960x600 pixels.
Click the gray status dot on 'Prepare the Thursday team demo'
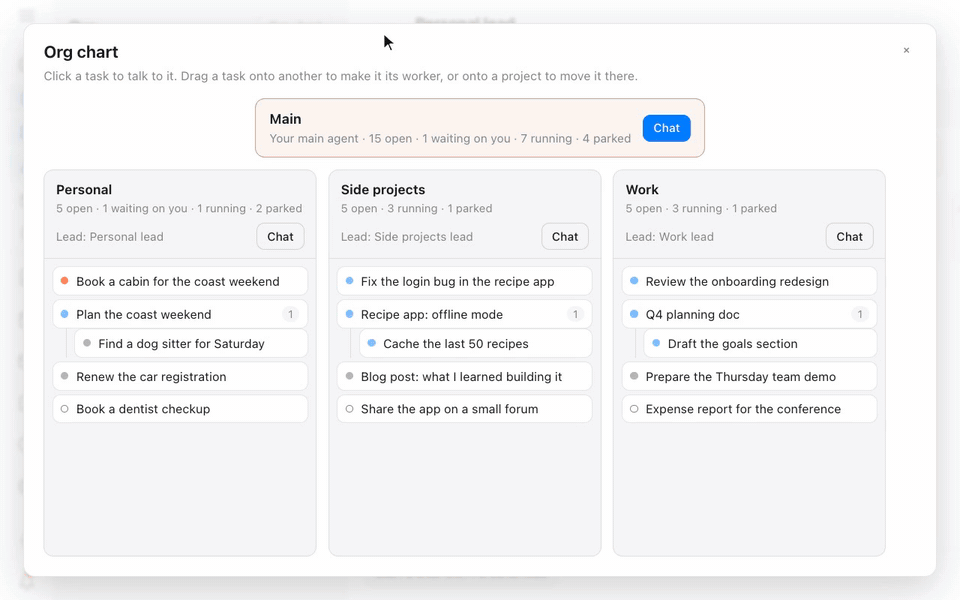tap(634, 376)
